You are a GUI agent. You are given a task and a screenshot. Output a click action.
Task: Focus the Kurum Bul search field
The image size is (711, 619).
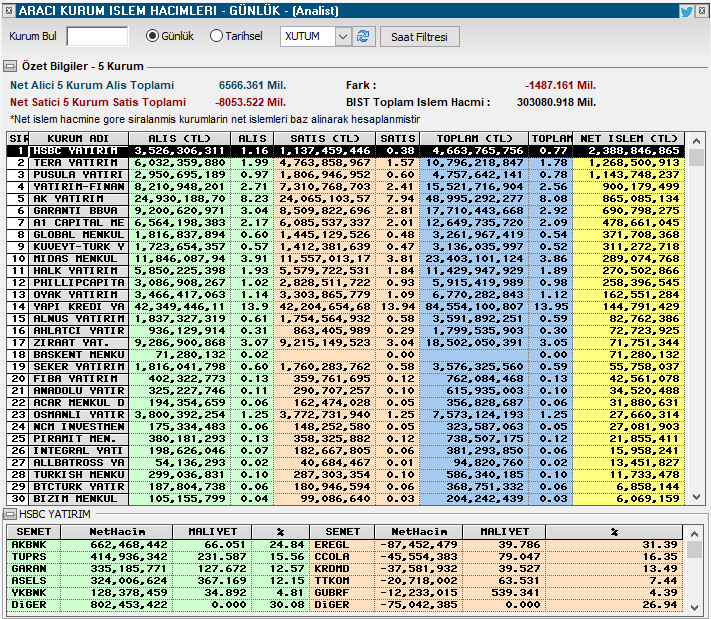97,36
